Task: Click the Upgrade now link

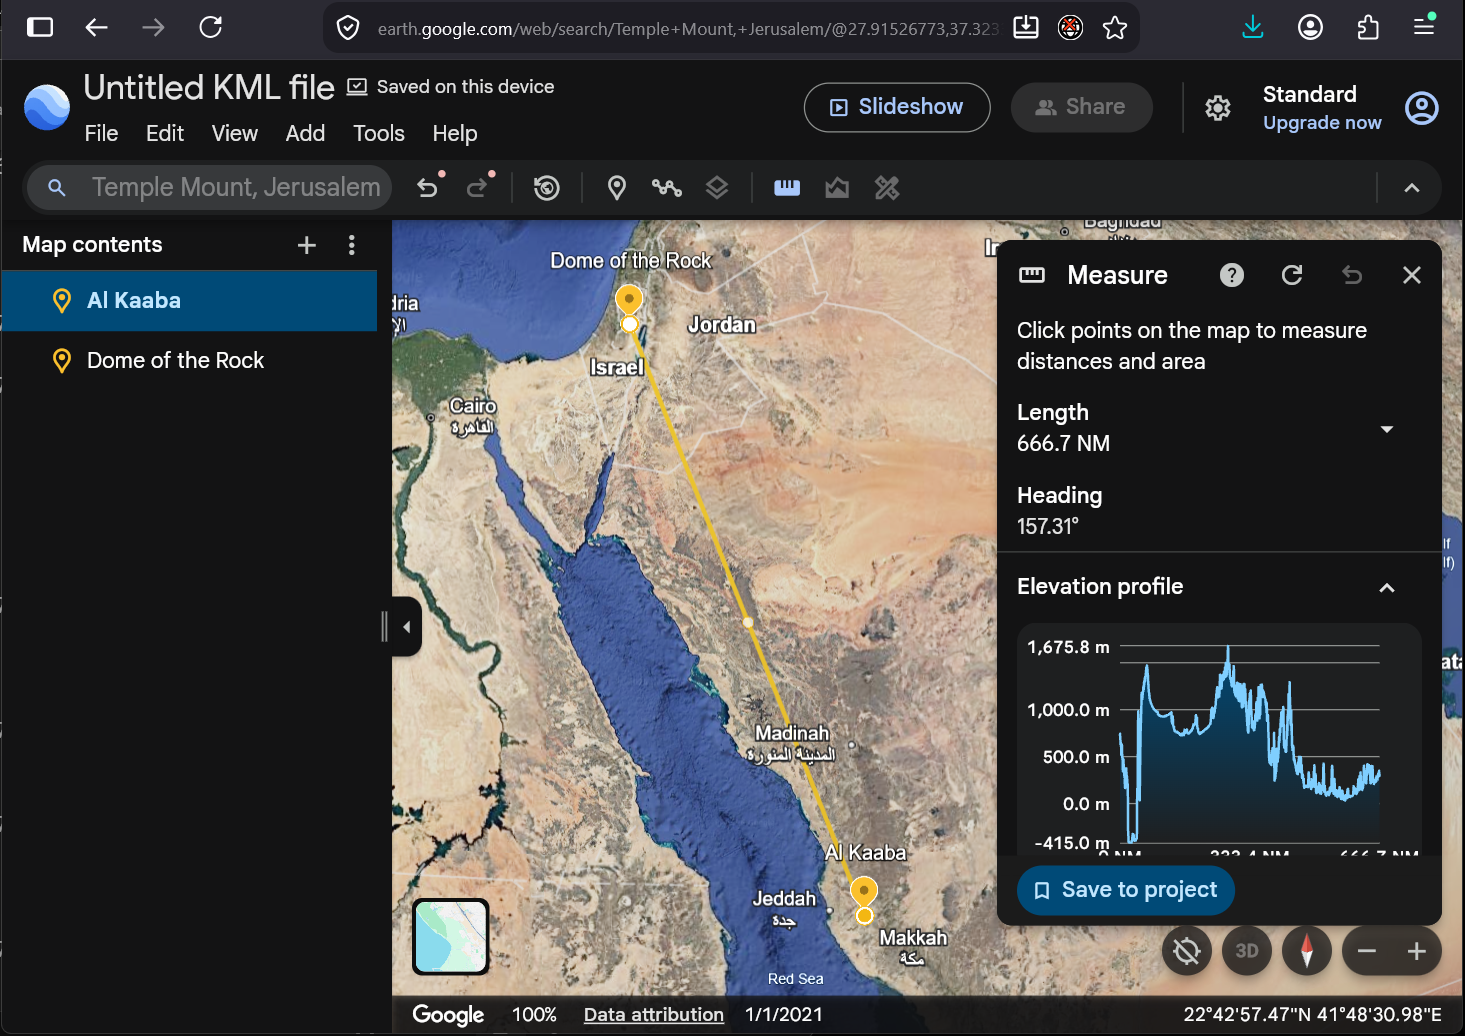Action: [1322, 122]
